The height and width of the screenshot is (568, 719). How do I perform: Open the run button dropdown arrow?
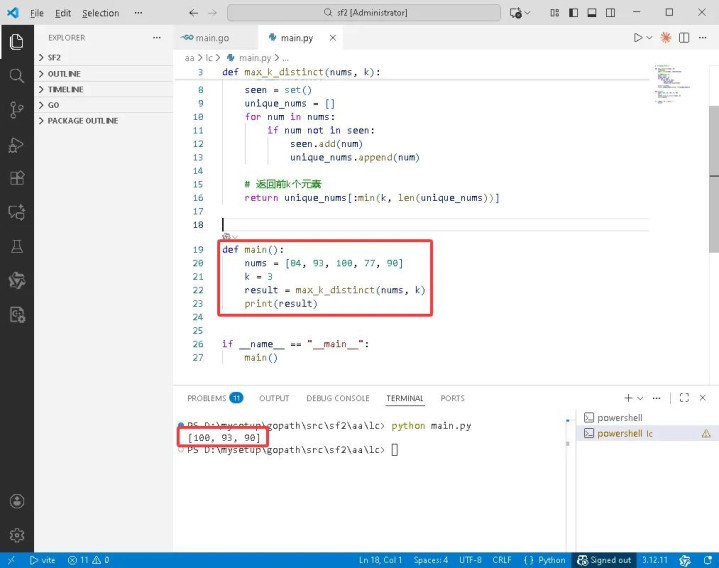tap(651, 38)
